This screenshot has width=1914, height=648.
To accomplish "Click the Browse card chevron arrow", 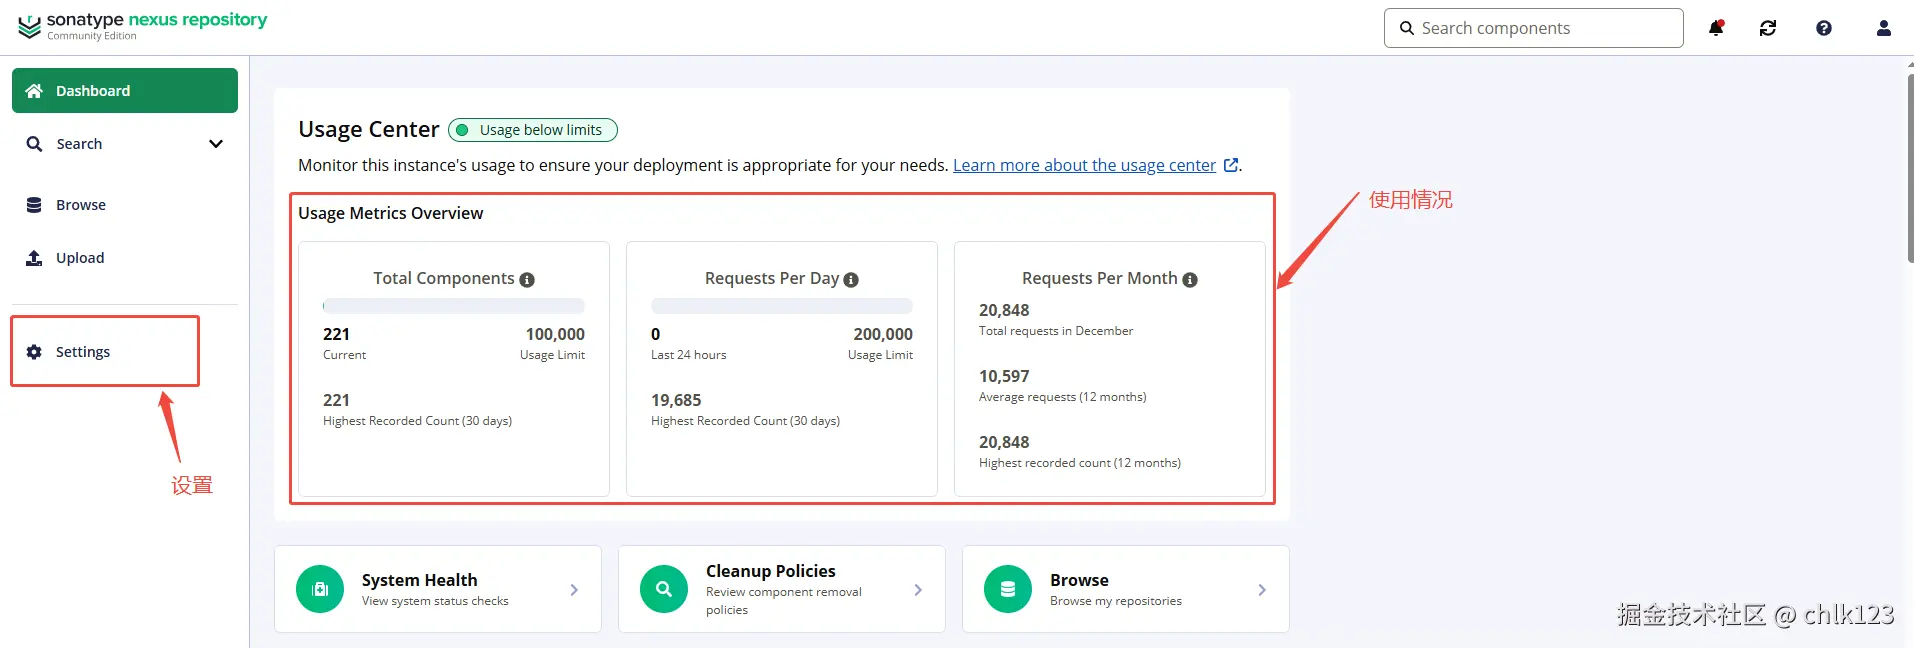I will coord(1262,590).
